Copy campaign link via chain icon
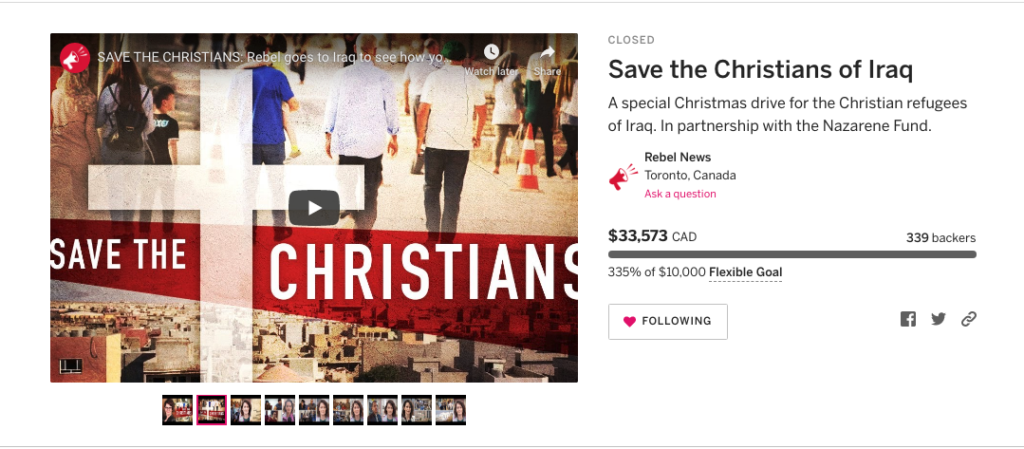Viewport: 1024px width, 449px height. point(968,319)
